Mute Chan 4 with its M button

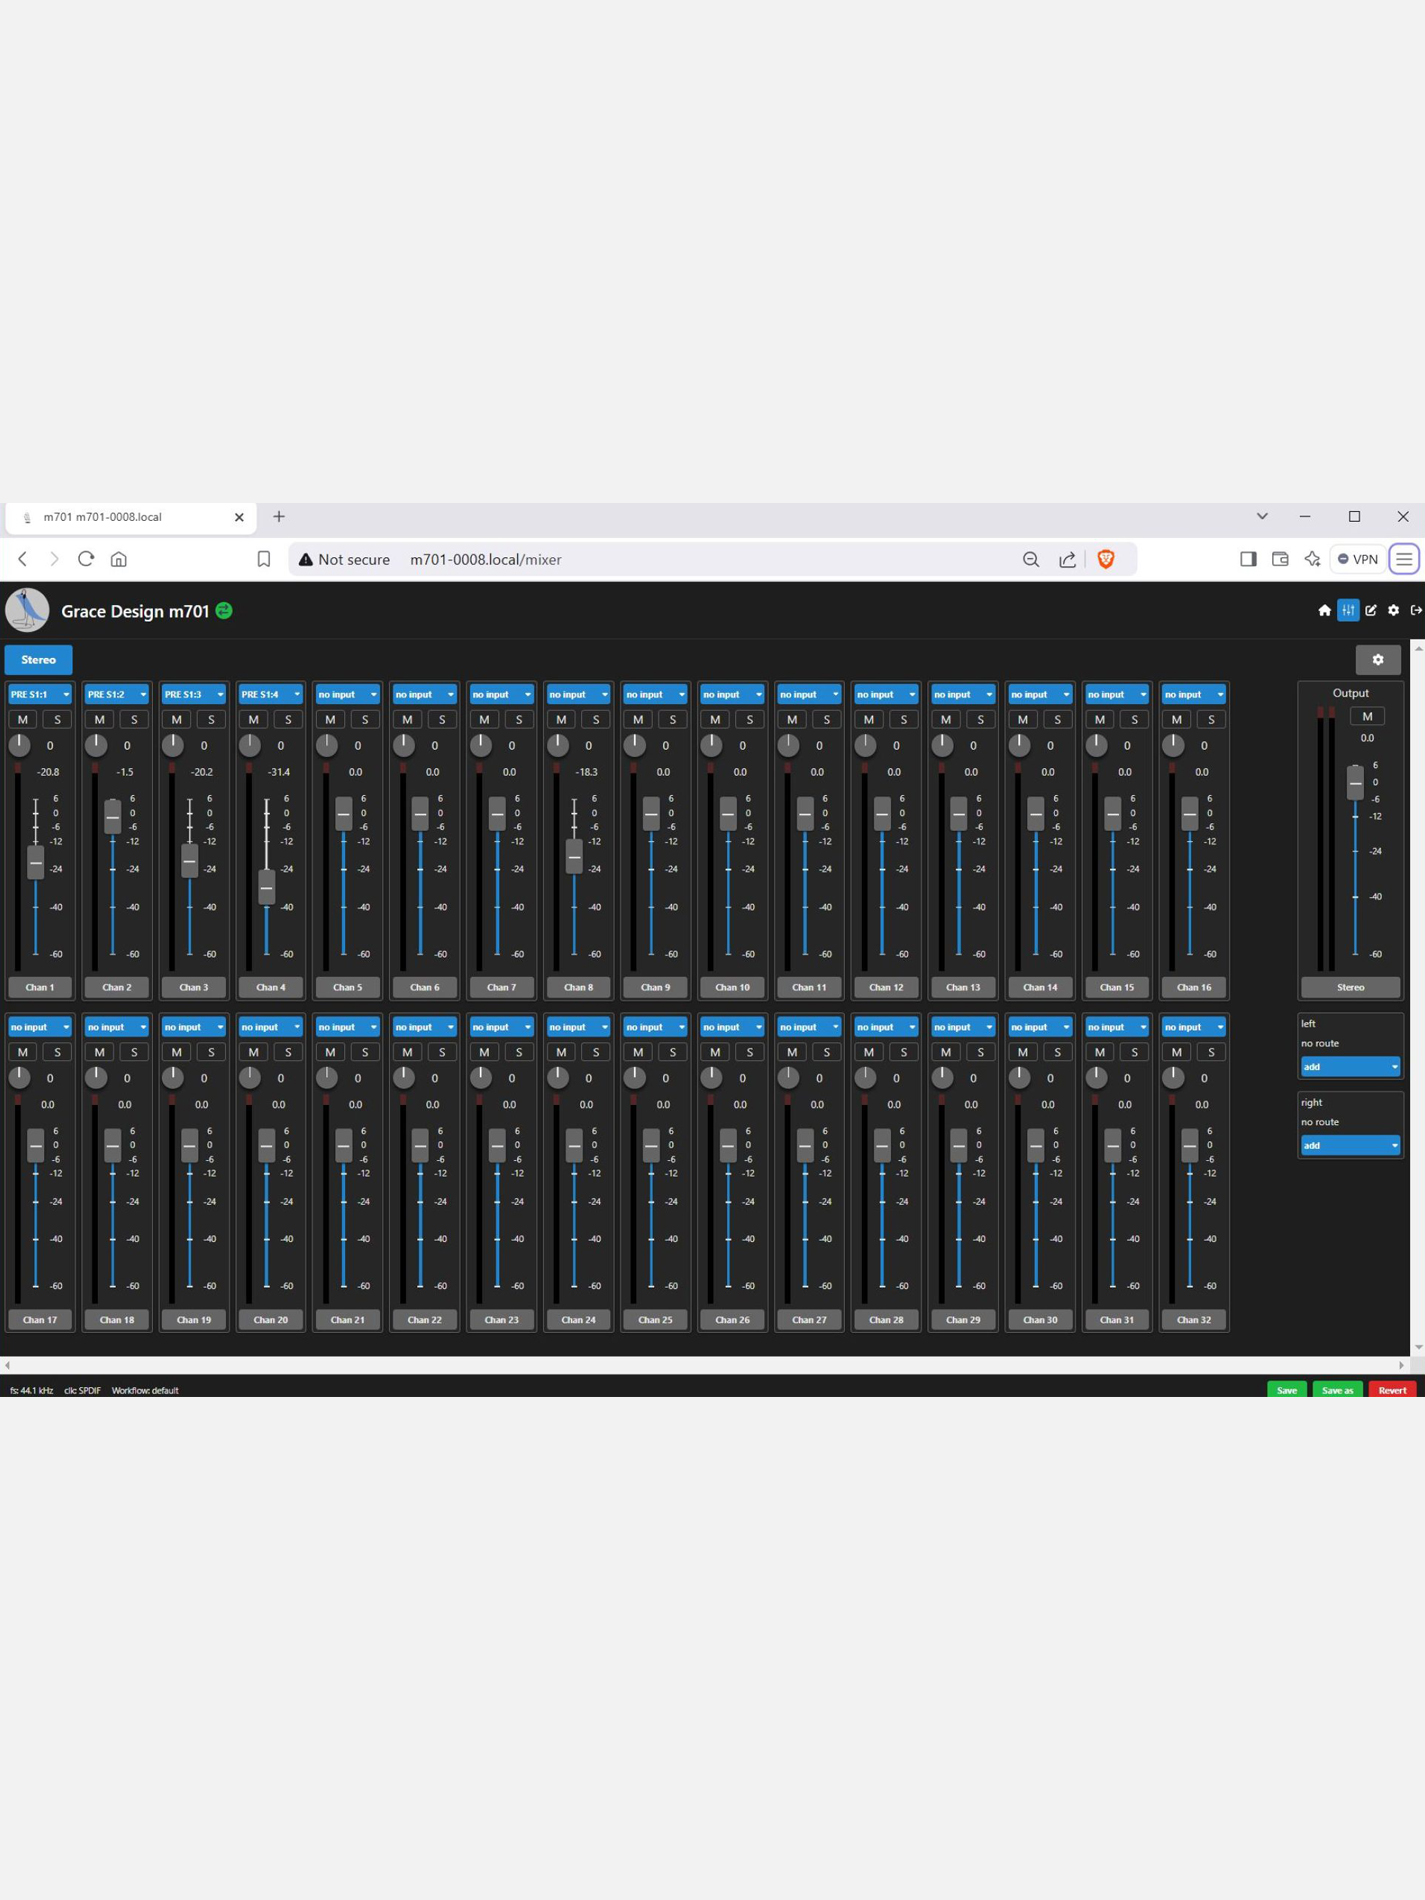[254, 720]
